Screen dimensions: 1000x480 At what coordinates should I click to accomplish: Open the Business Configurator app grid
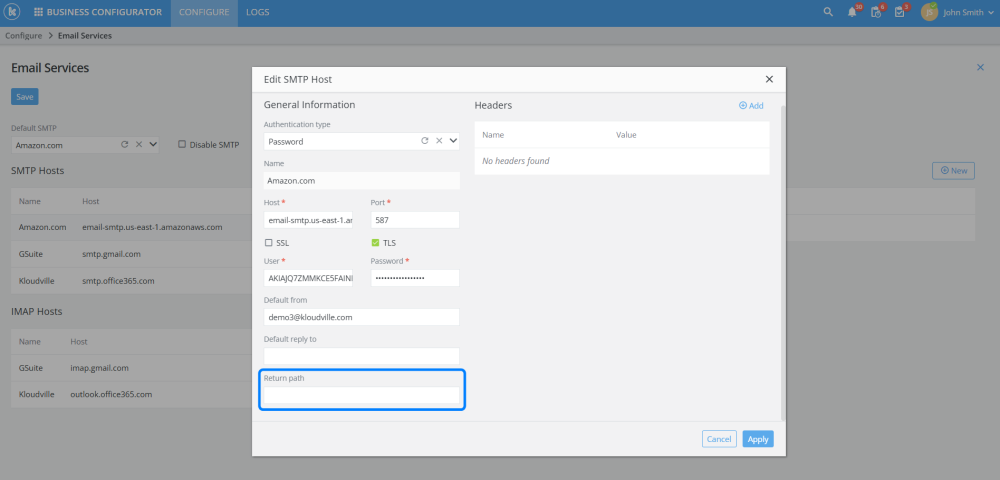tap(38, 12)
